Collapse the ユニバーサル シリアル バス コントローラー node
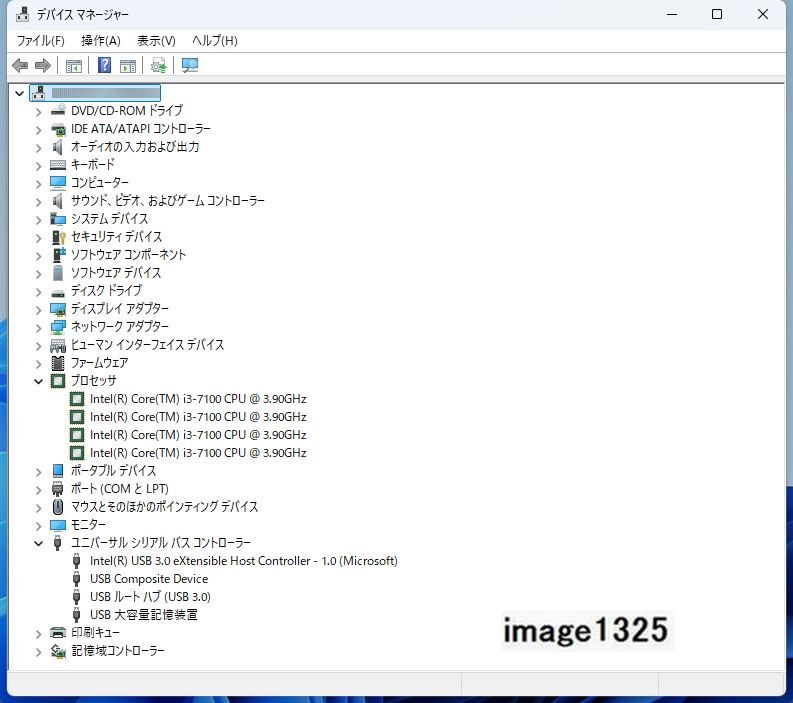The image size is (793, 703). coord(38,543)
